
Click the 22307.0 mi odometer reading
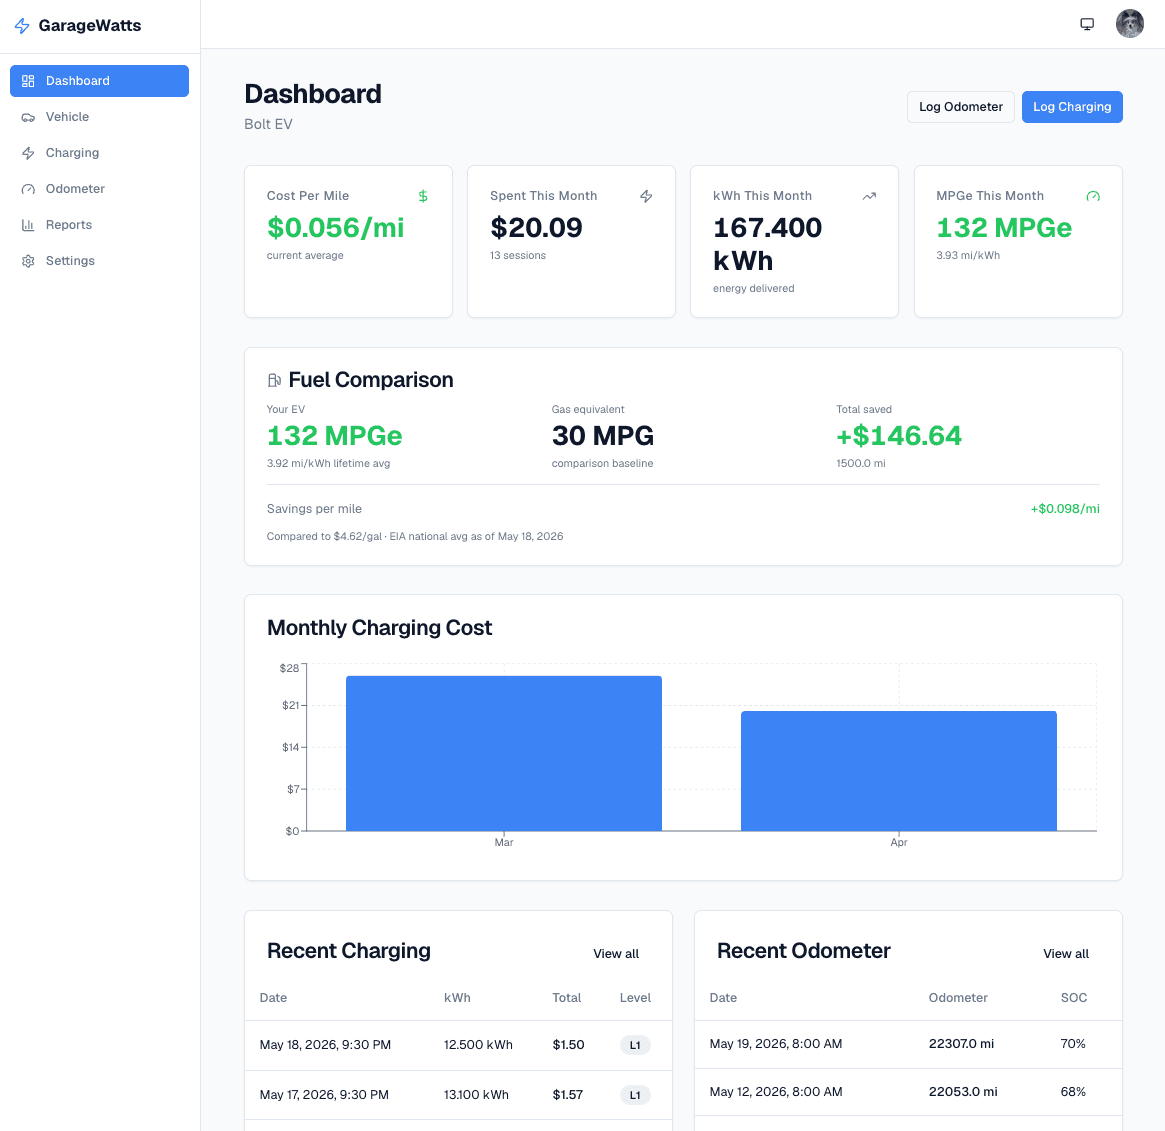[x=961, y=1044]
